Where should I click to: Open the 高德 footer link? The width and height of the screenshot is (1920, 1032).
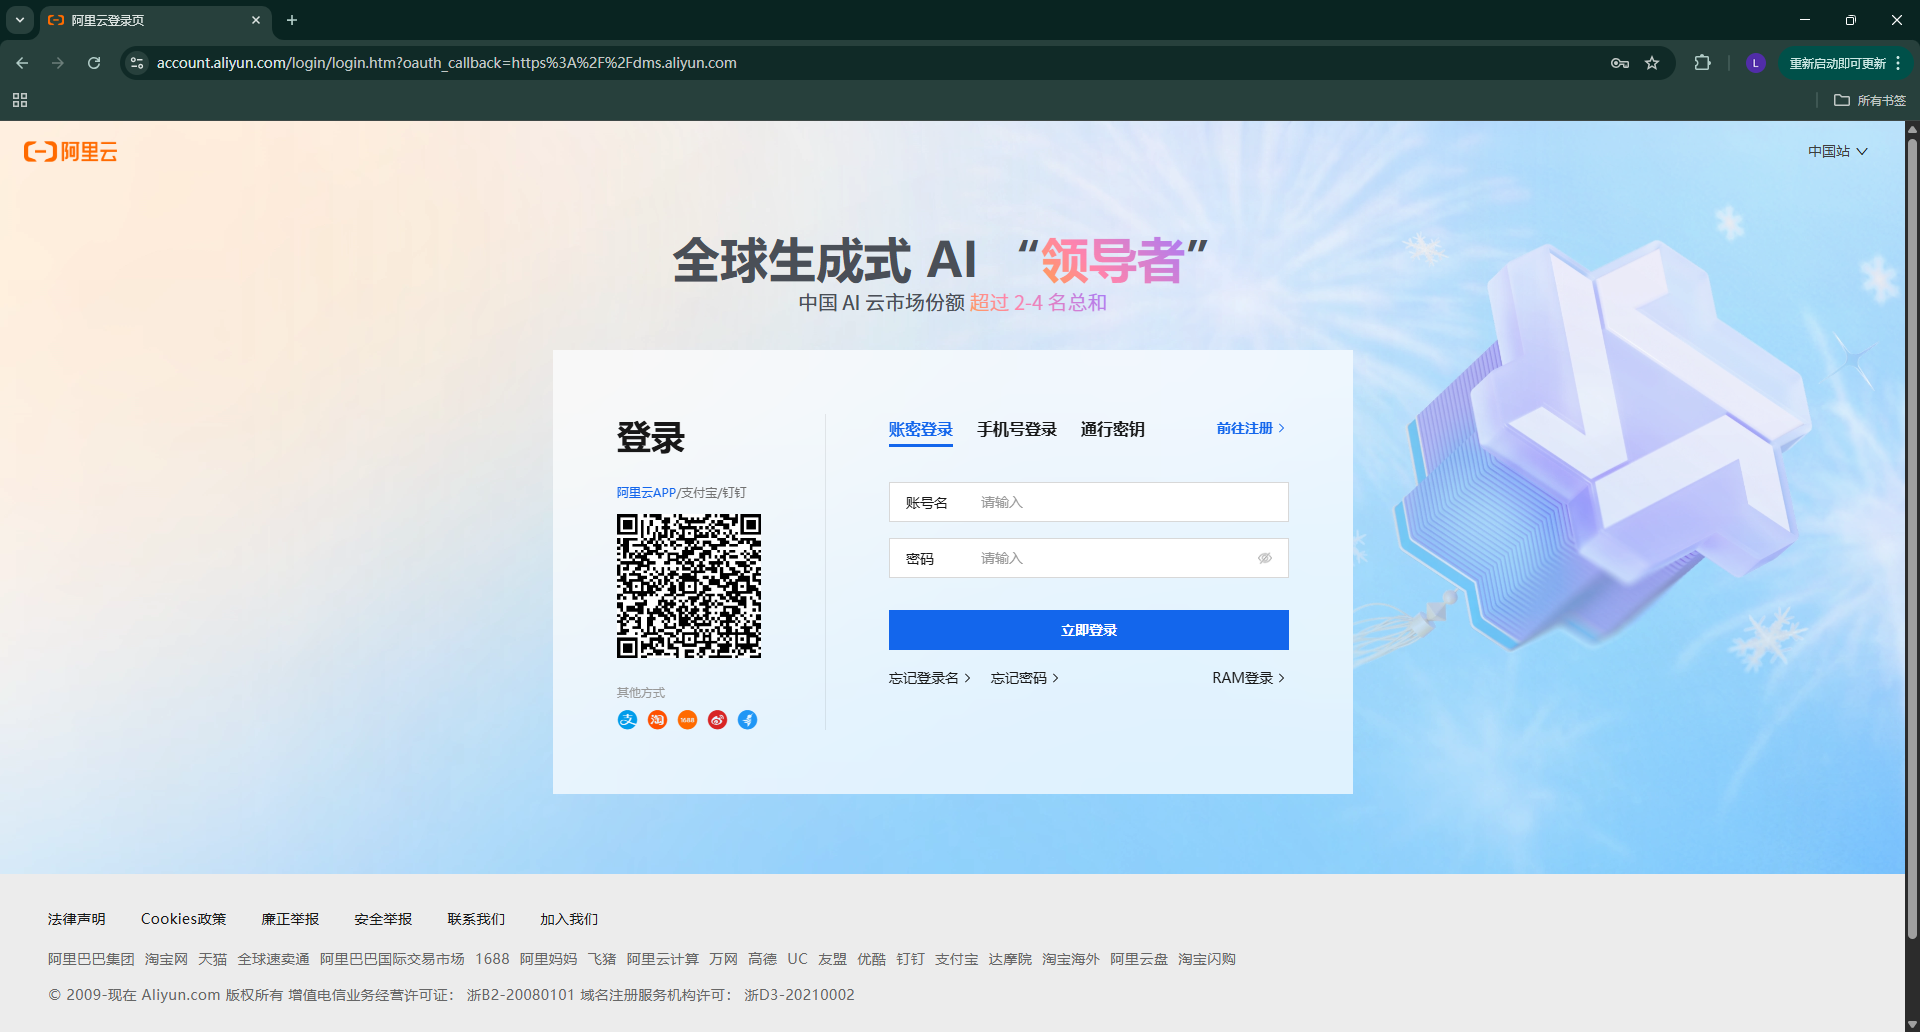(763, 959)
